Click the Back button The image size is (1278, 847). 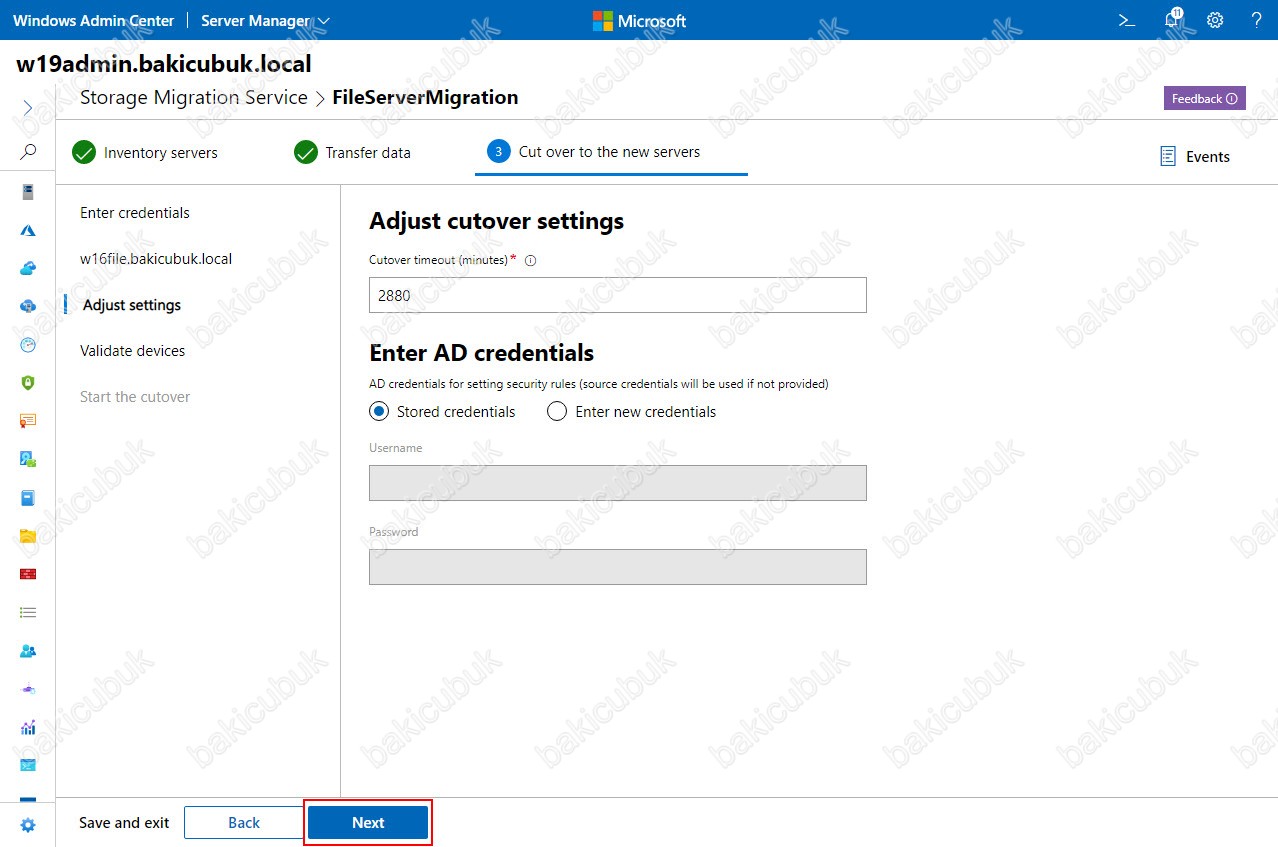[x=244, y=822]
